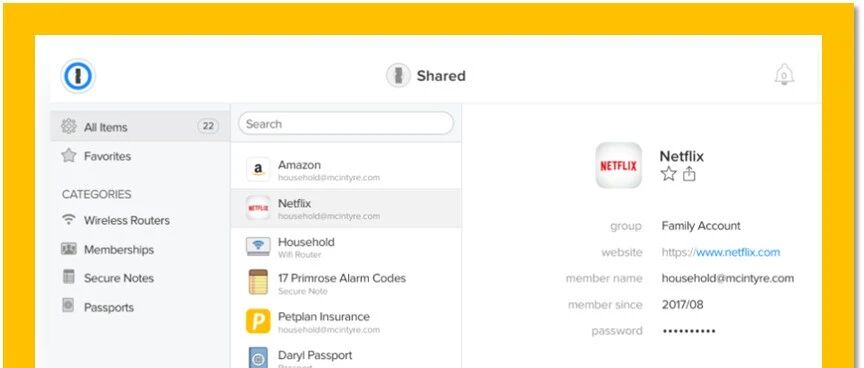Click the 22 item count badge

[x=208, y=127]
